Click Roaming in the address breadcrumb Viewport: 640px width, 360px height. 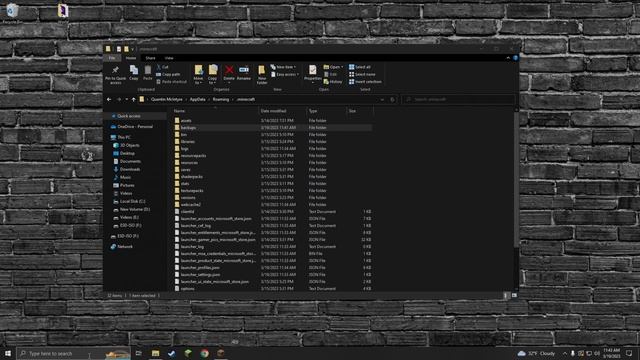tap(221, 99)
